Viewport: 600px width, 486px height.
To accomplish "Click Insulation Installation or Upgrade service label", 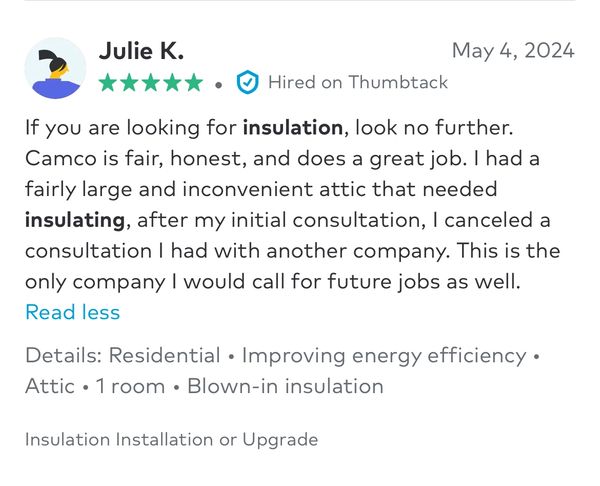I will click(x=171, y=439).
